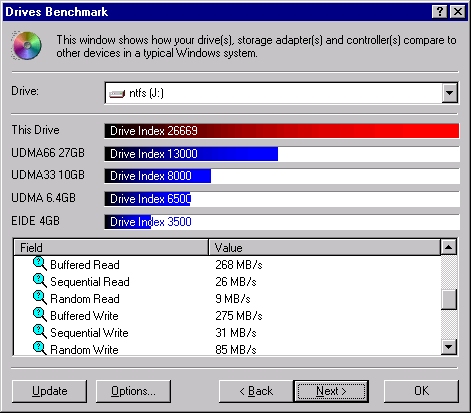The image size is (471, 413).
Task: Click the title bar help question mark button
Action: (x=440, y=12)
